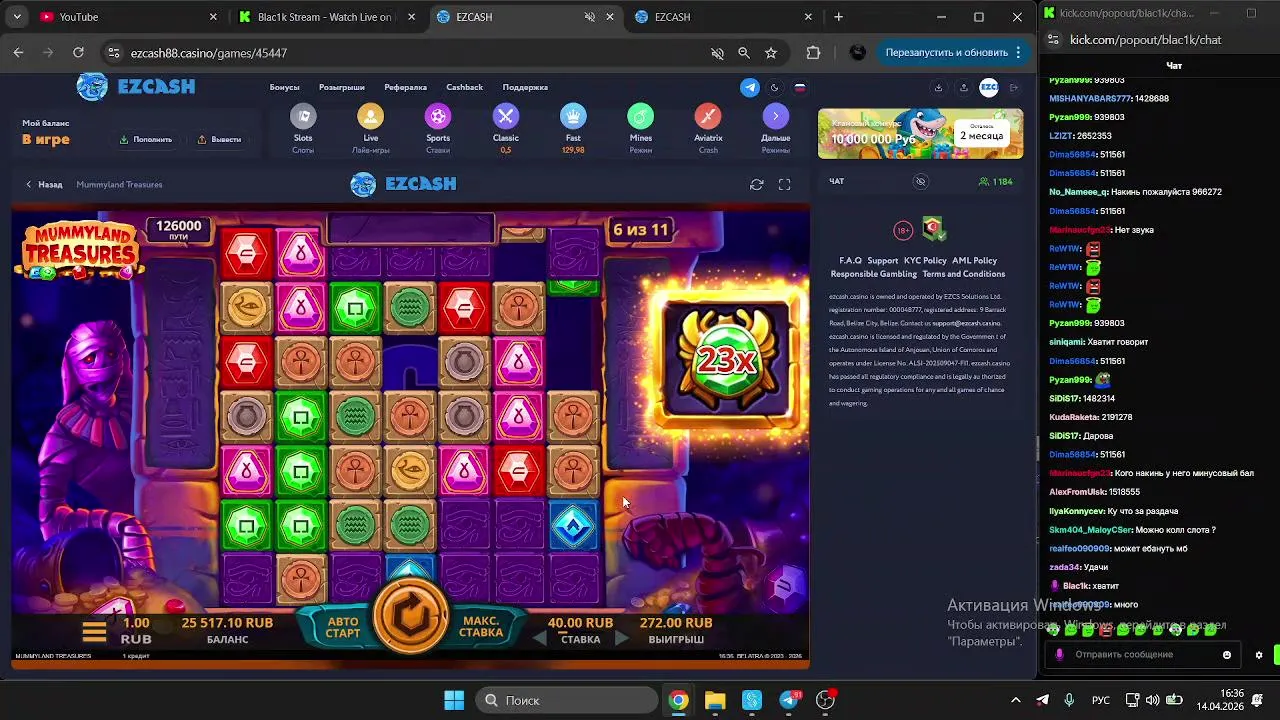Open the F.A.Q link
Viewport: 1280px width, 720px height.
(850, 261)
